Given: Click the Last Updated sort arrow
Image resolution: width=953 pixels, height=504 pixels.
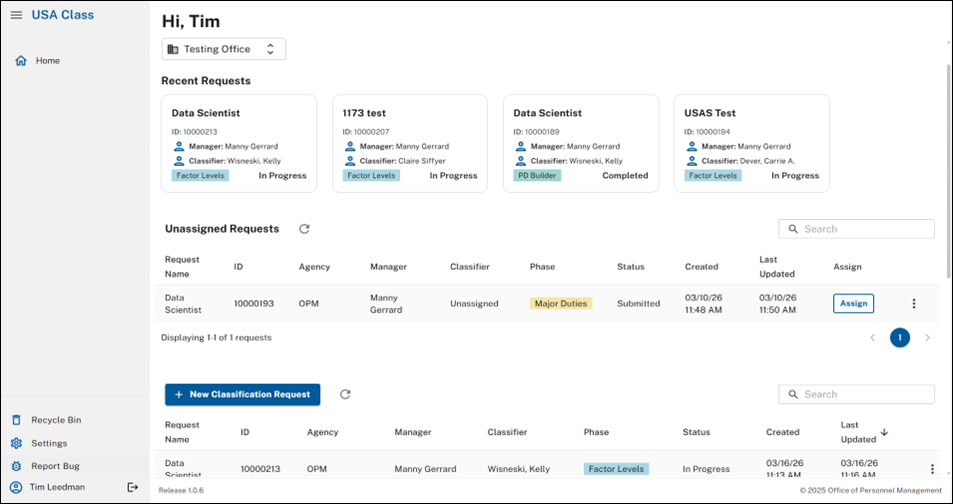Looking at the screenshot, I should coord(884,432).
